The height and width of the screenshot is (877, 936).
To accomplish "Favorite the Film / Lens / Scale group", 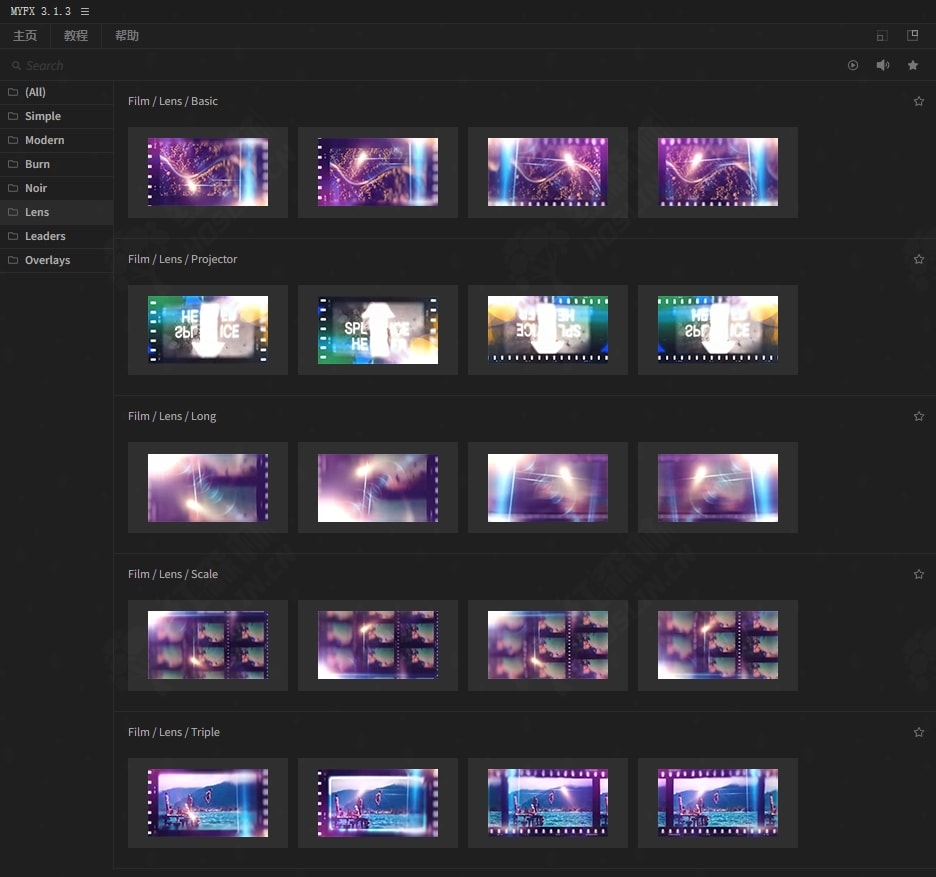I will click(919, 574).
